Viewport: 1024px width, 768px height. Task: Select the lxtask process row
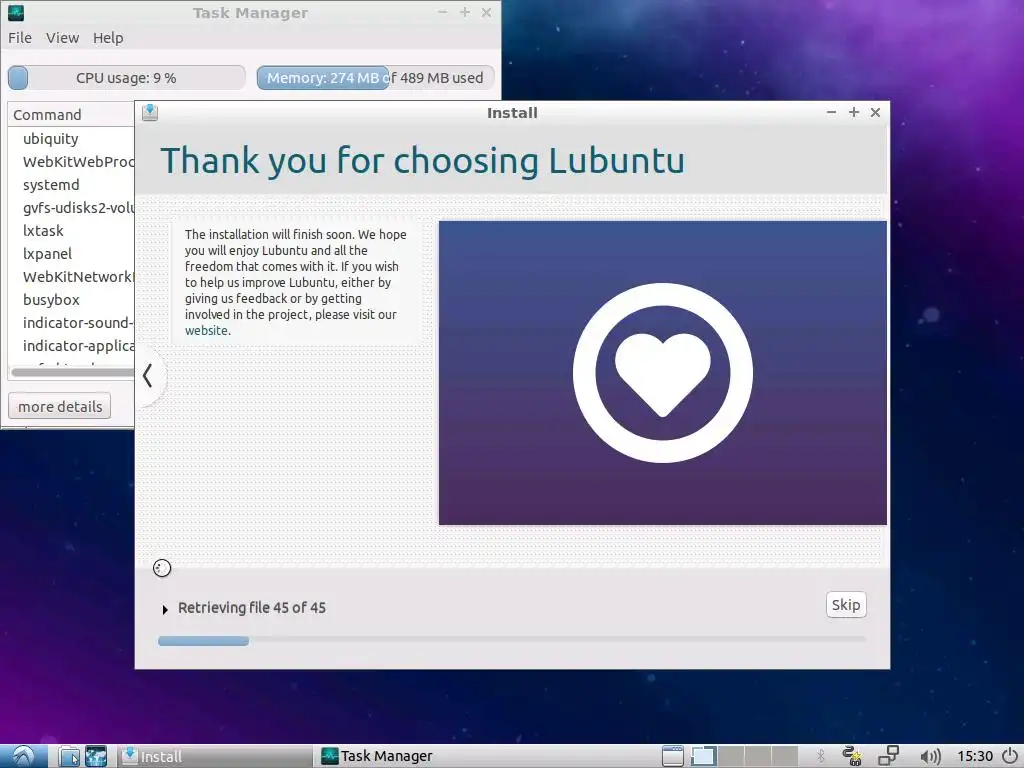[71, 231]
